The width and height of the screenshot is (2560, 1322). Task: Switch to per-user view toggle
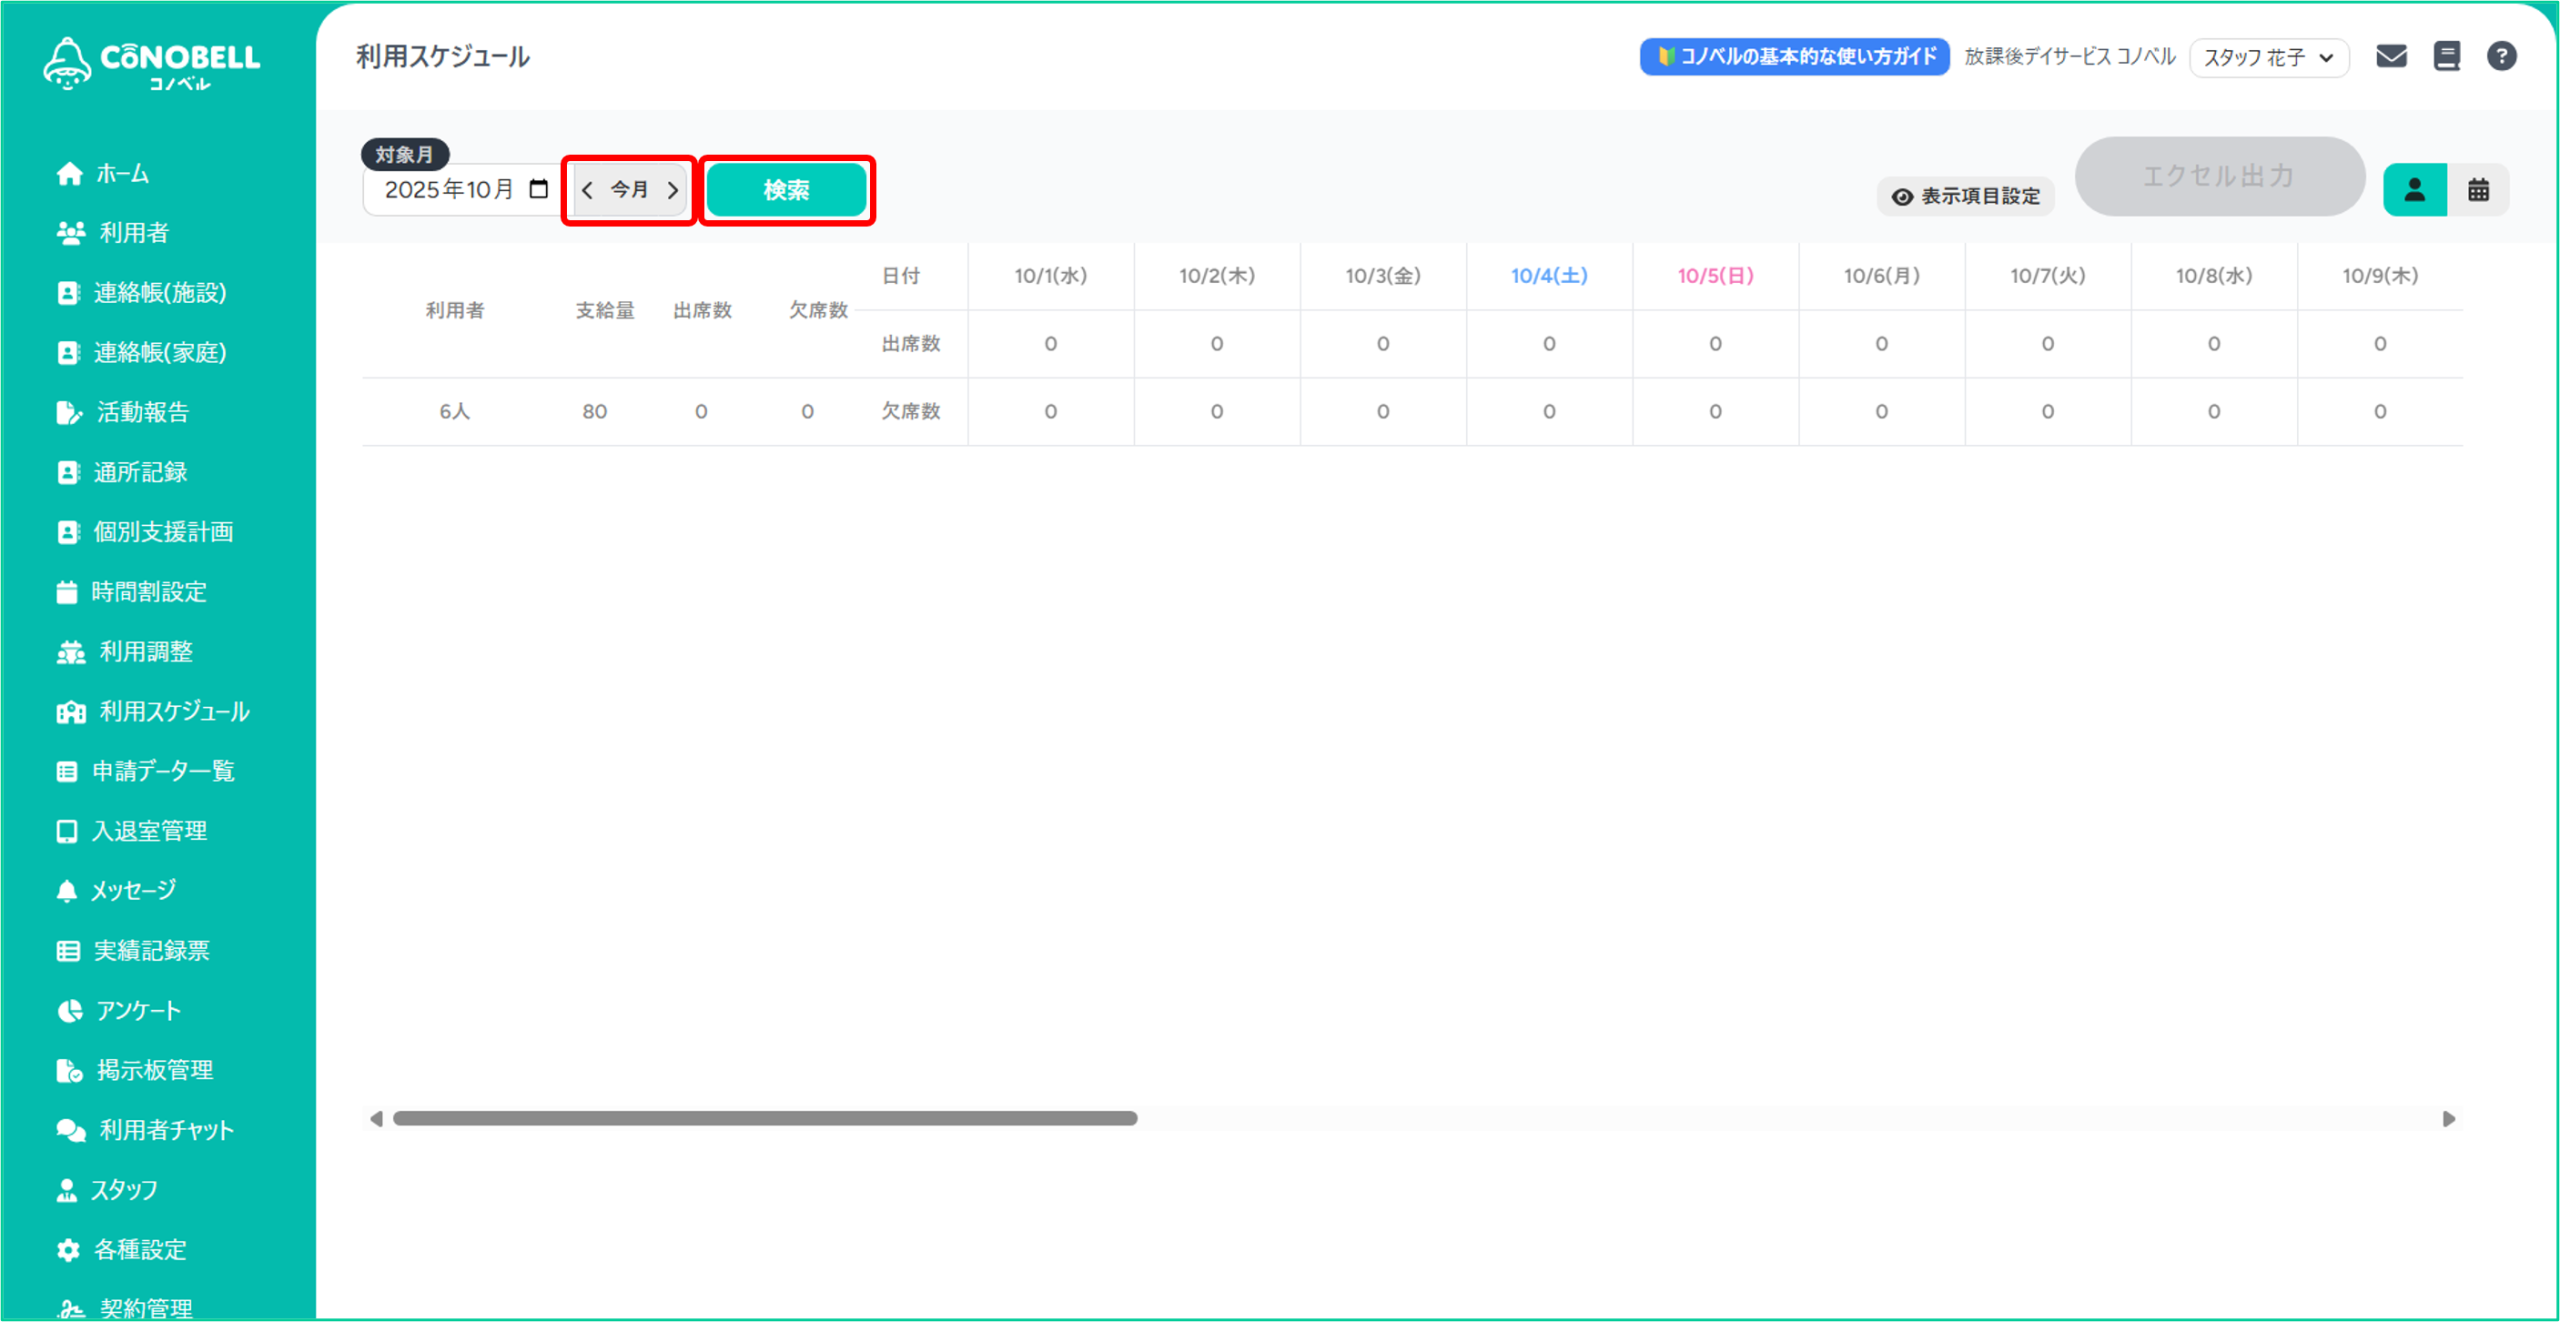2414,190
